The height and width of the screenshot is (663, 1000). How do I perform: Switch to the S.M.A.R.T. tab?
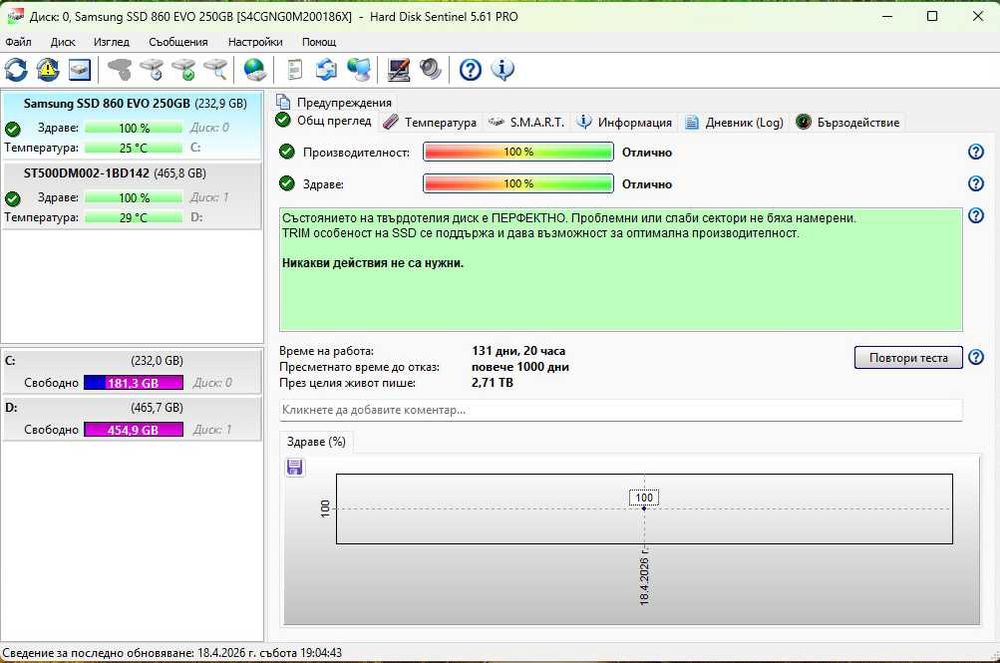[526, 122]
